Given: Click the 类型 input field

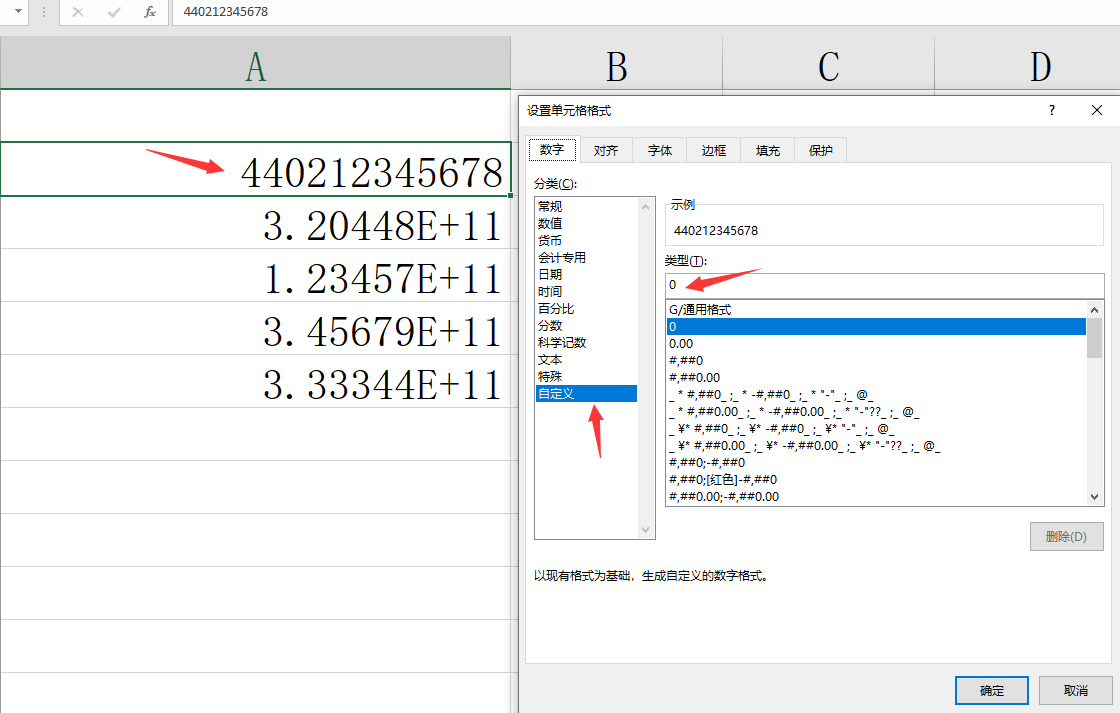Looking at the screenshot, I should pos(884,285).
